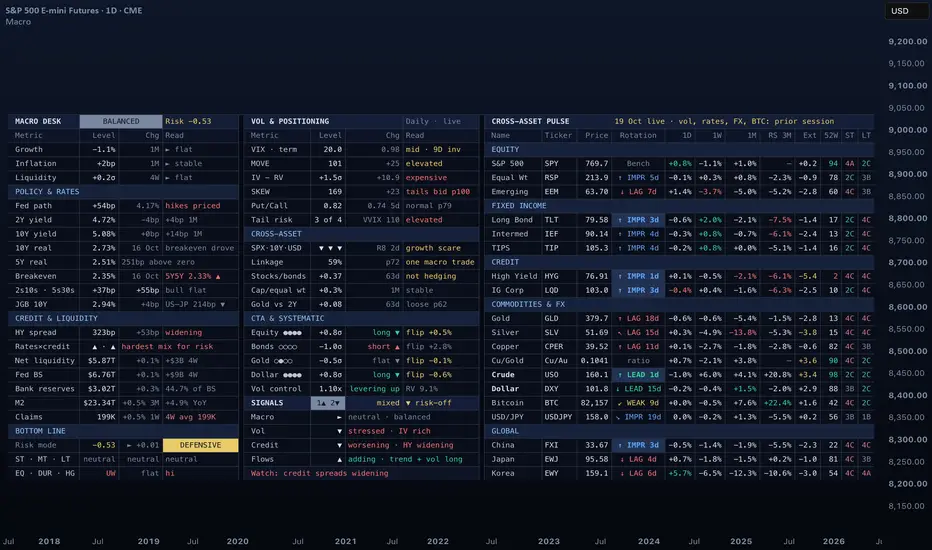This screenshot has height=550, width=932.
Task: Click 'Watch: credit spreads widening' note
Action: pyautogui.click(x=319, y=473)
